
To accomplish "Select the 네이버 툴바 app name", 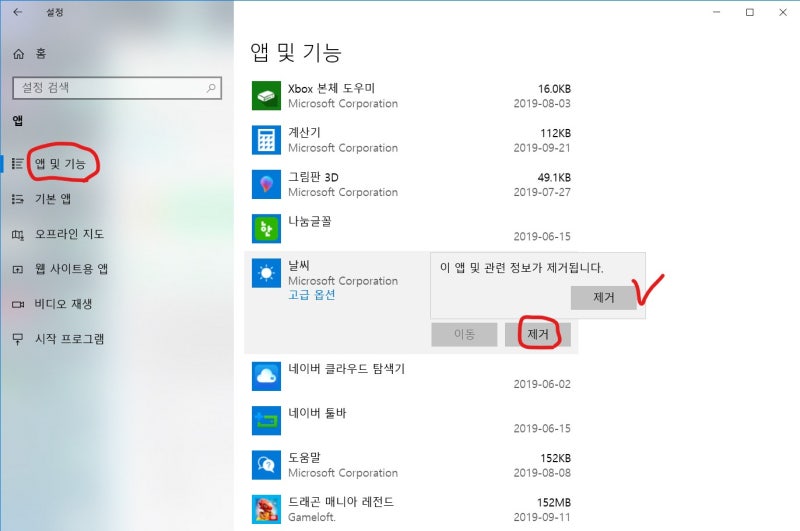I will point(317,413).
